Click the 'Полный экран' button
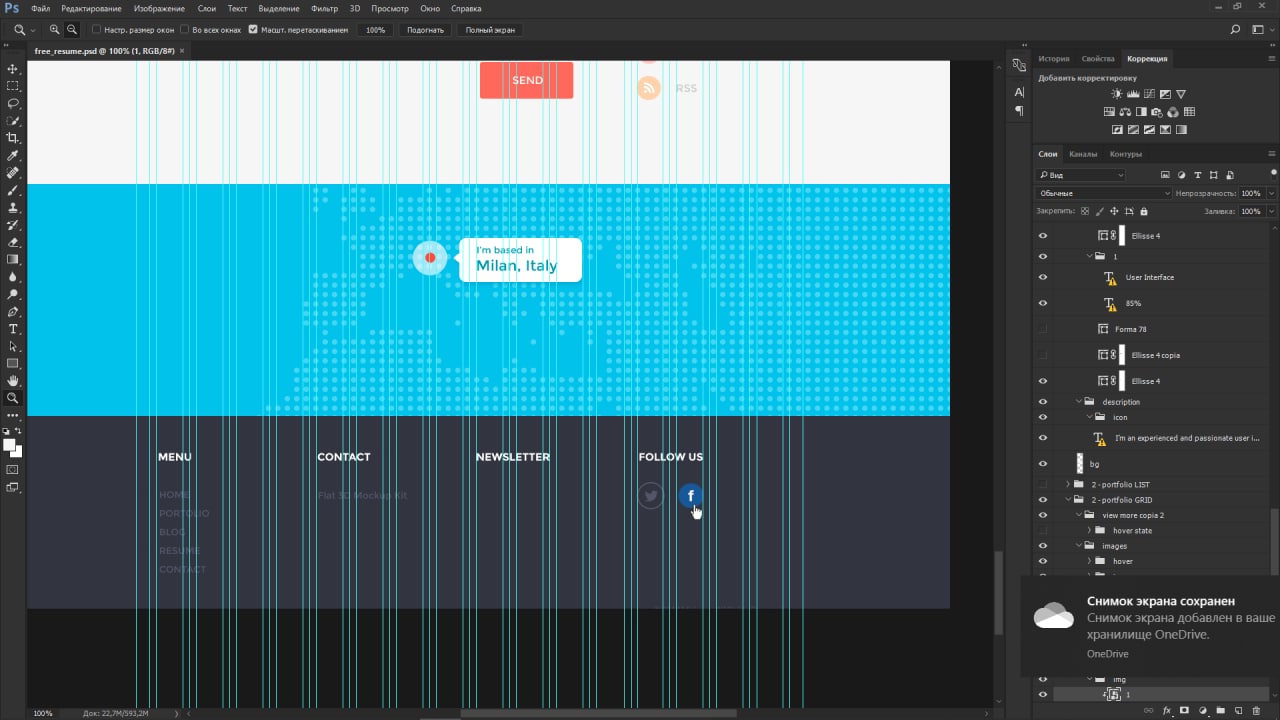The height and width of the screenshot is (720, 1280). coord(490,30)
